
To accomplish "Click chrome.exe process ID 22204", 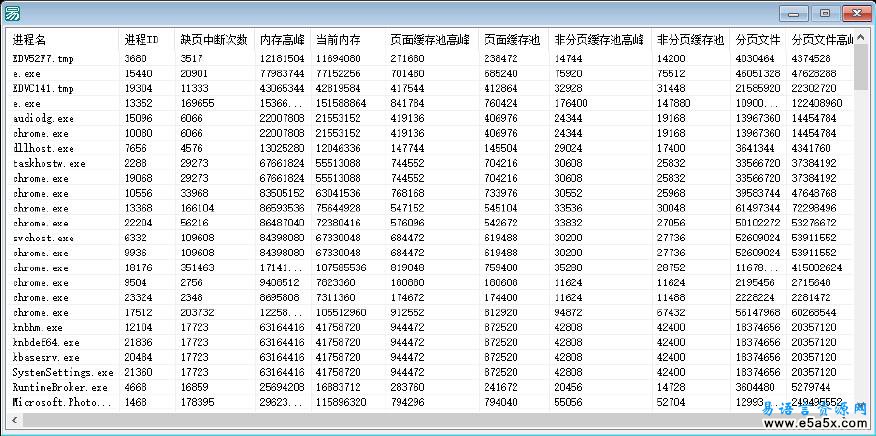I will (139, 223).
